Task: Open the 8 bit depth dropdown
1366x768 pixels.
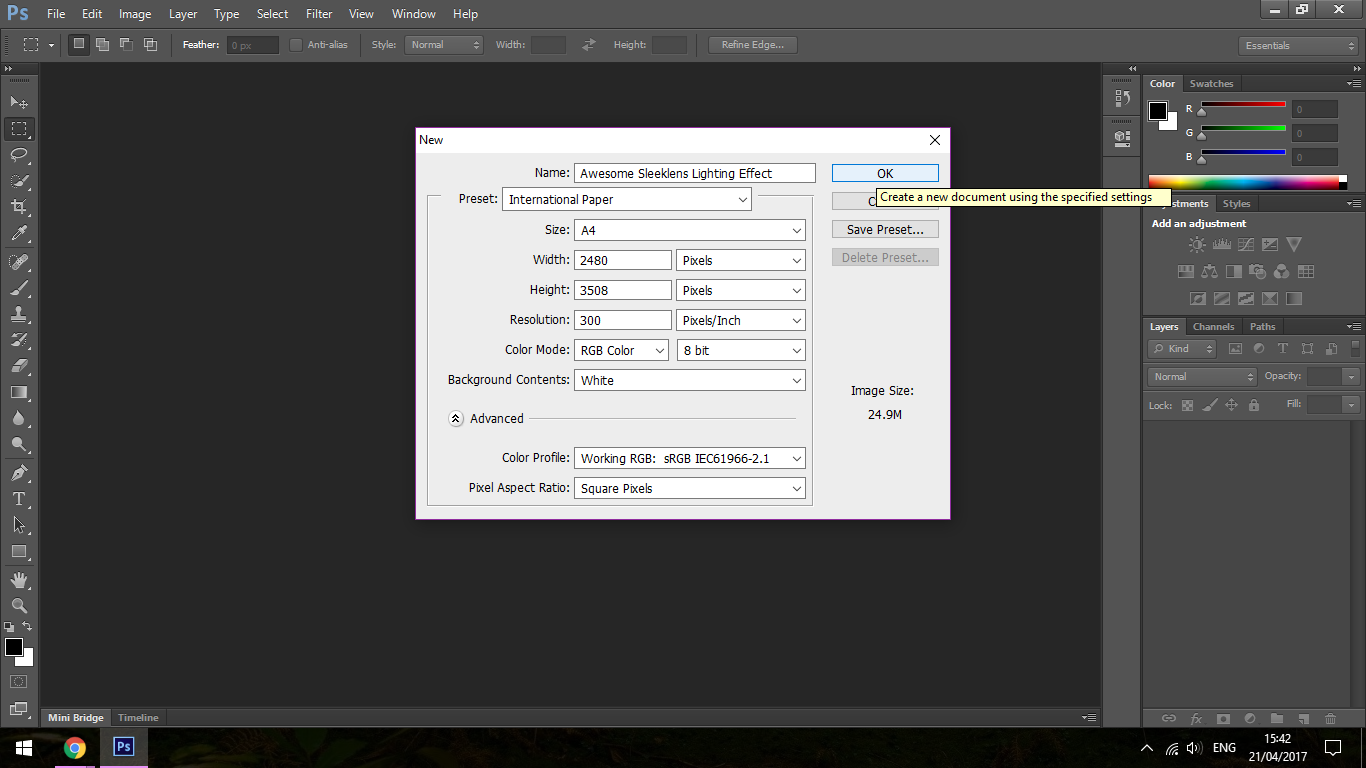Action: click(741, 350)
